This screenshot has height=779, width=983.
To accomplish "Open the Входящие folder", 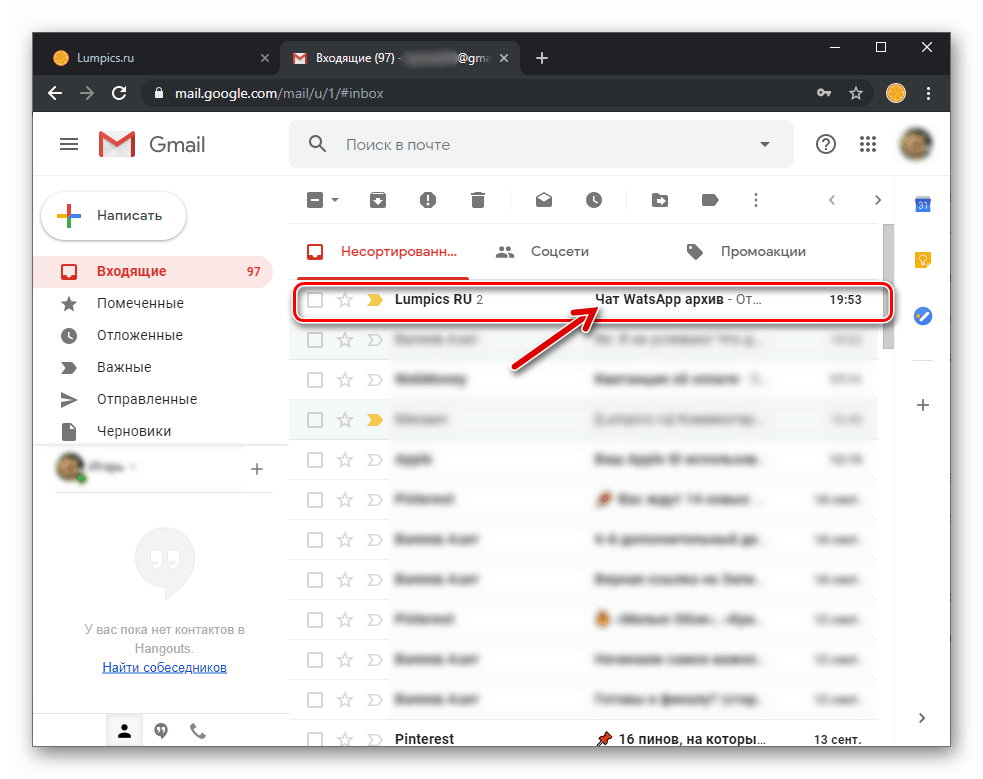I will (154, 271).
